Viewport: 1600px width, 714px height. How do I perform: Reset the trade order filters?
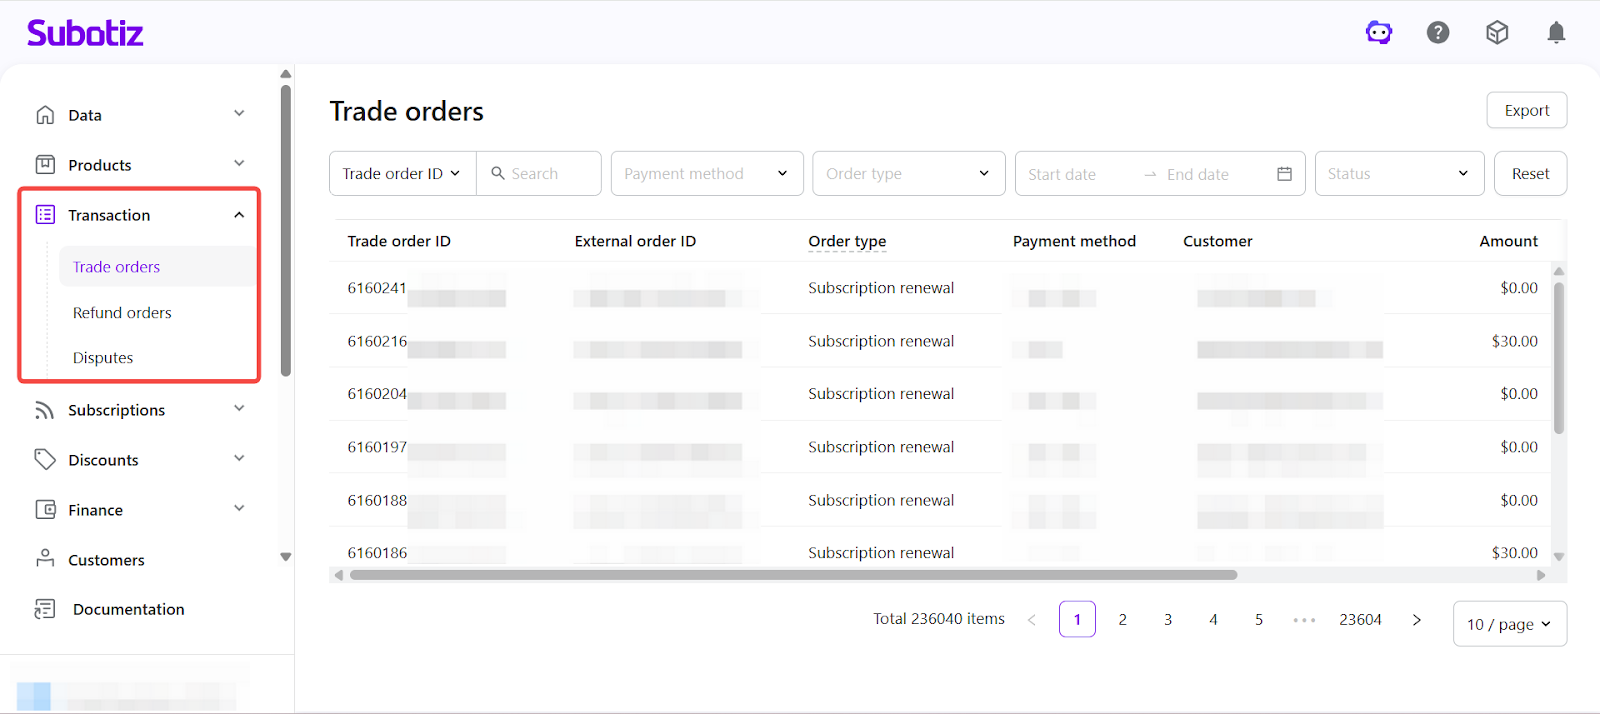pos(1530,174)
